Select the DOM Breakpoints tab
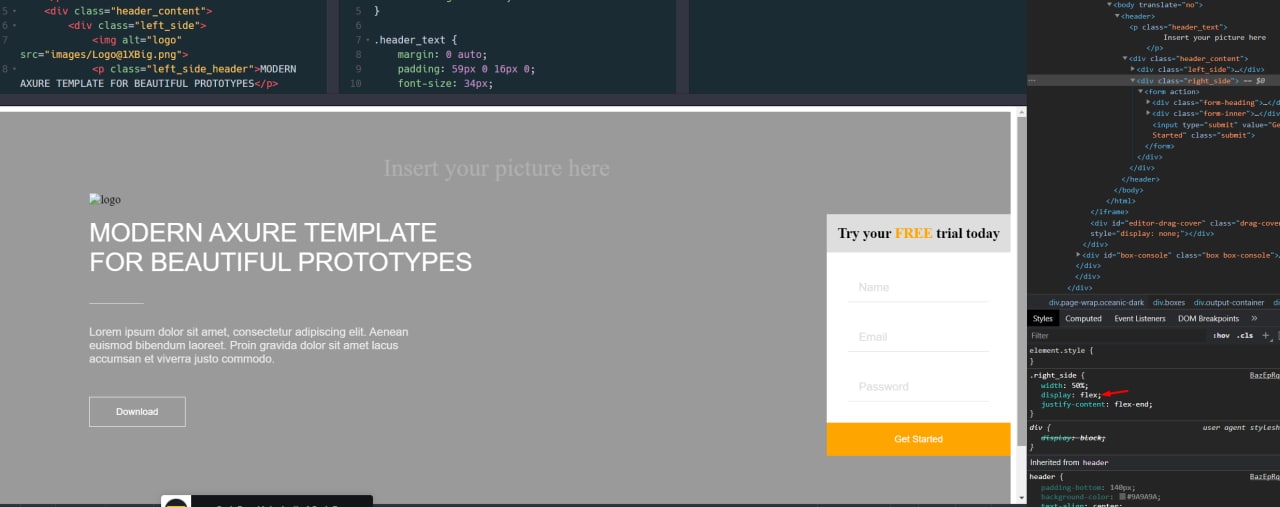 click(1208, 318)
